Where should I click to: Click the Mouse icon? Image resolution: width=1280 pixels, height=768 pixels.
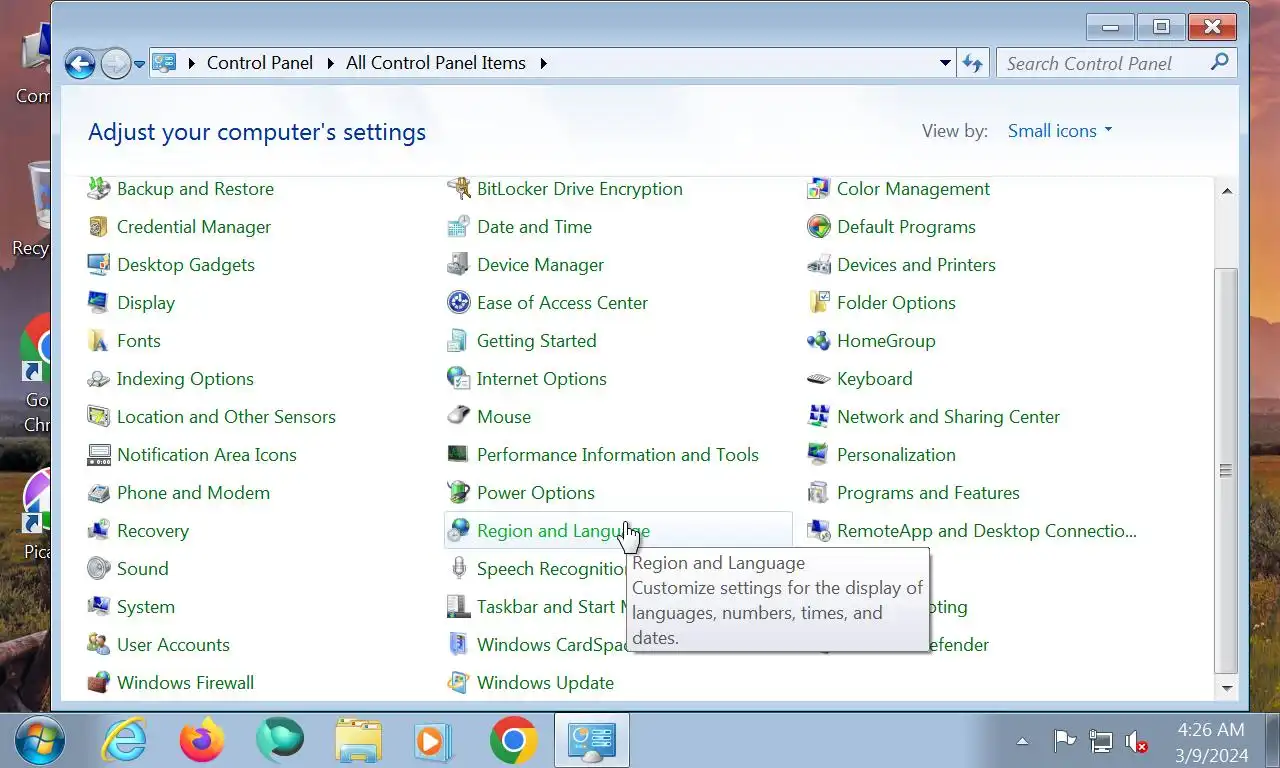click(458, 416)
